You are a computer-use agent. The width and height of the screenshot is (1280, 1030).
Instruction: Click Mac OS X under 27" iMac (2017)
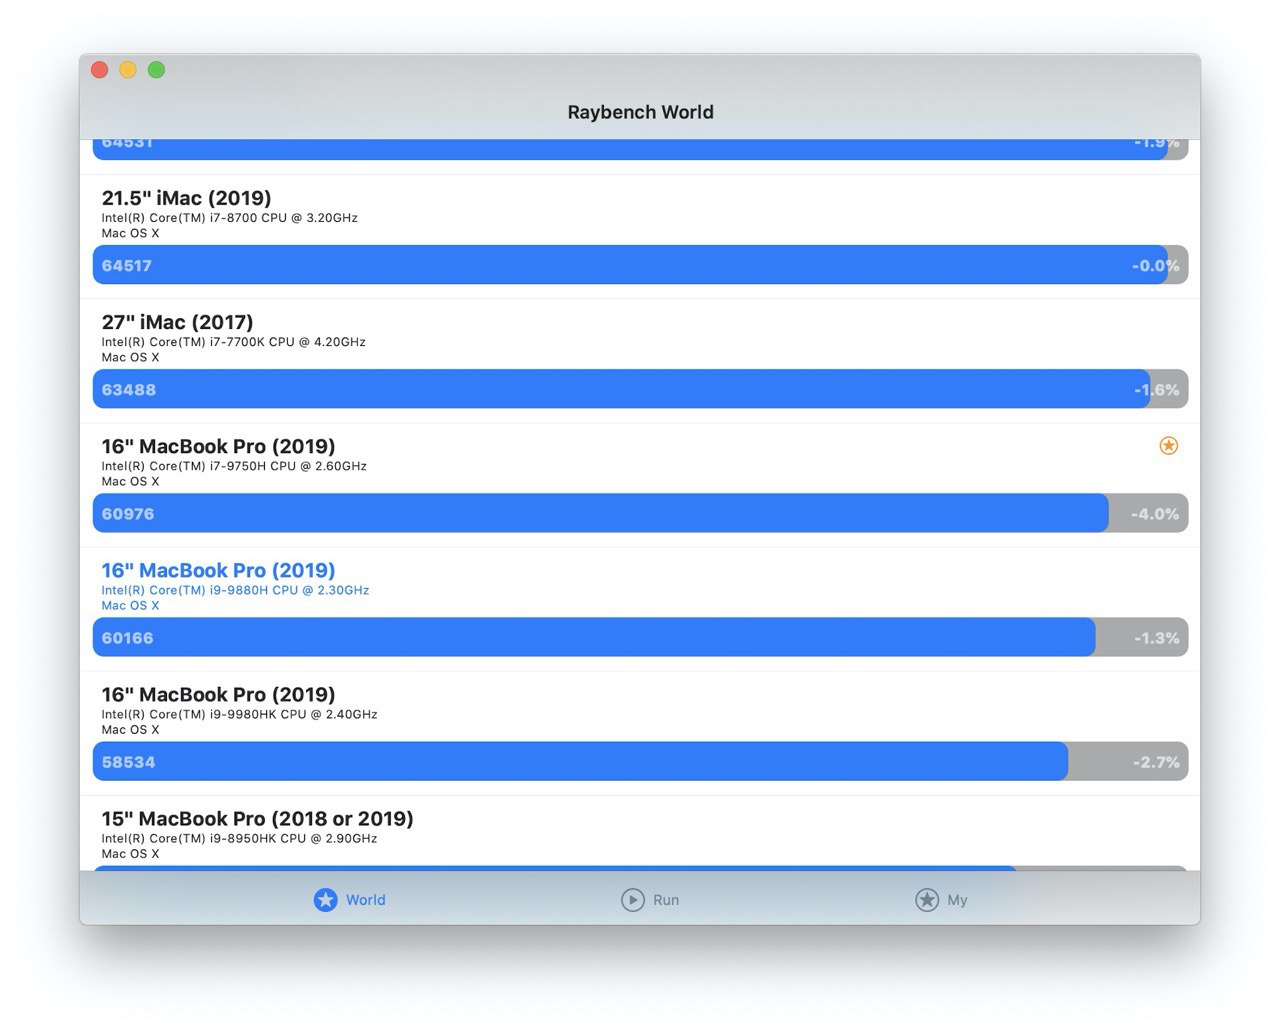(130, 357)
